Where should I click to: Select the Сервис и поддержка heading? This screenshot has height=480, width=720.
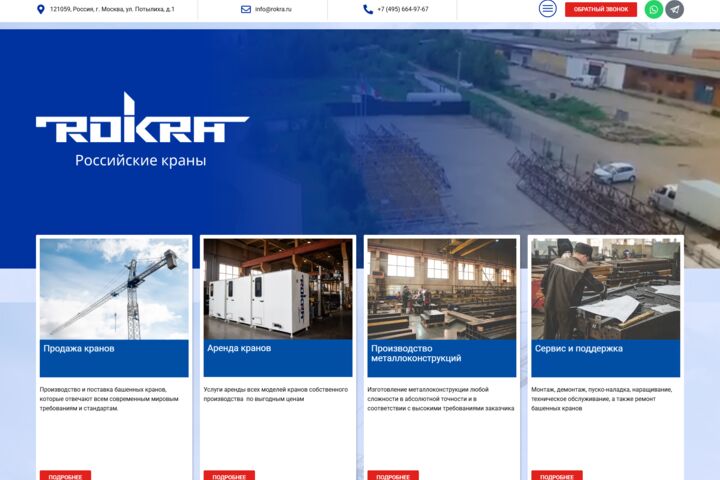(579, 349)
